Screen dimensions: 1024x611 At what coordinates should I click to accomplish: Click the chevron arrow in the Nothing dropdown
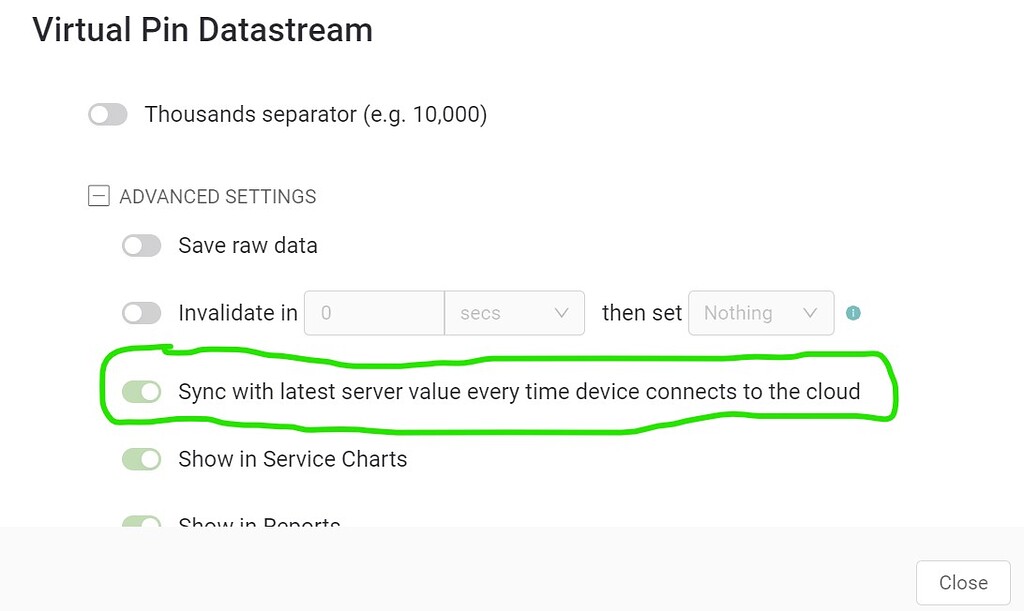pyautogui.click(x=810, y=313)
